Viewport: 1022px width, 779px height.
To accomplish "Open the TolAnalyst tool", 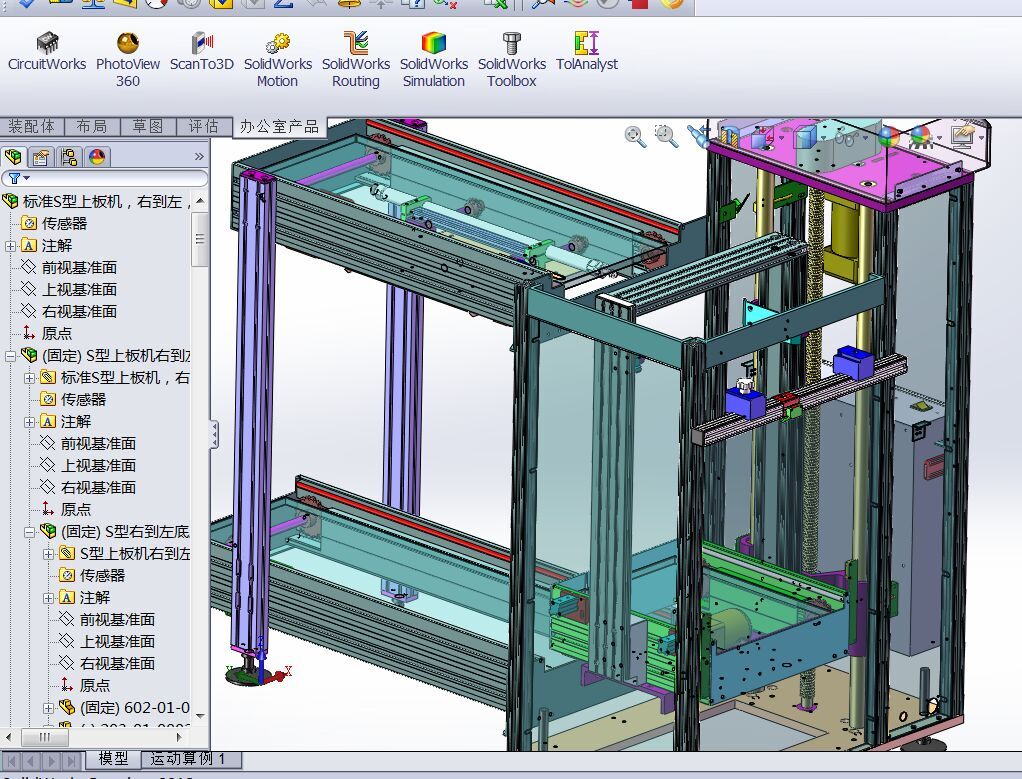I will (587, 53).
